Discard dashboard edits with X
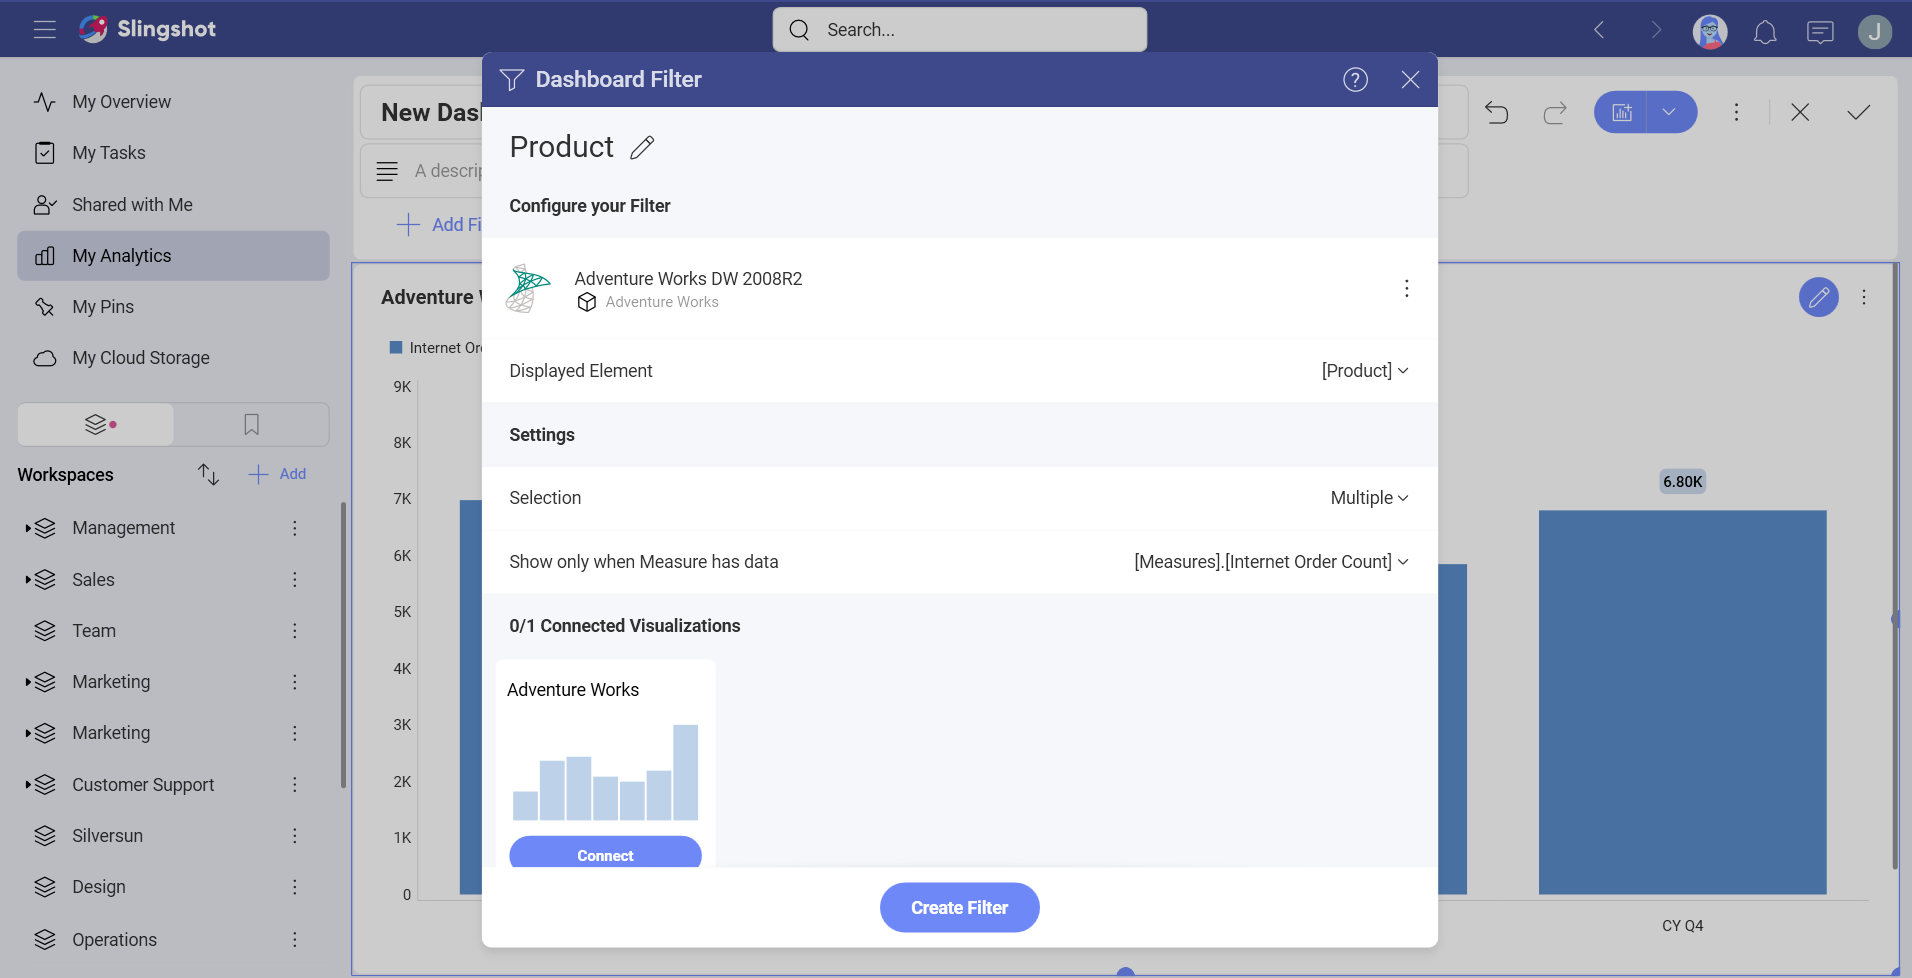This screenshot has width=1912, height=978. [x=1800, y=112]
